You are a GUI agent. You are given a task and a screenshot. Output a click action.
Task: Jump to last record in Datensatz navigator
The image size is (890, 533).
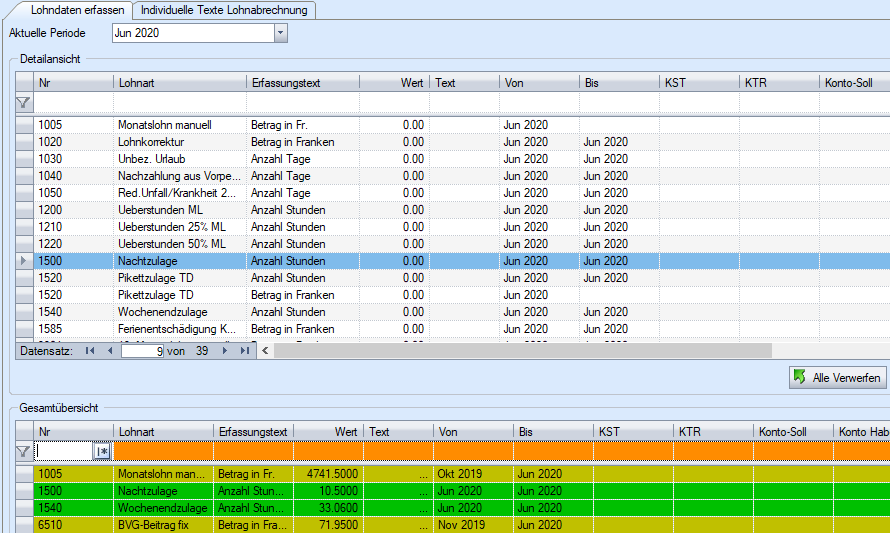(245, 351)
